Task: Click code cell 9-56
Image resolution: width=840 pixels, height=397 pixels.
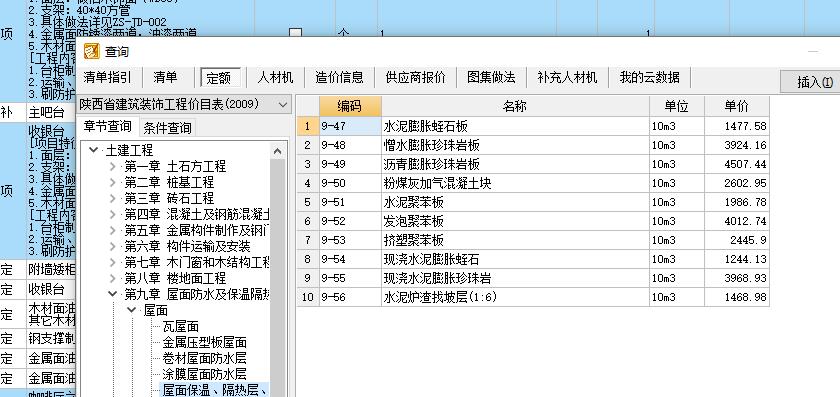Action: (350, 297)
